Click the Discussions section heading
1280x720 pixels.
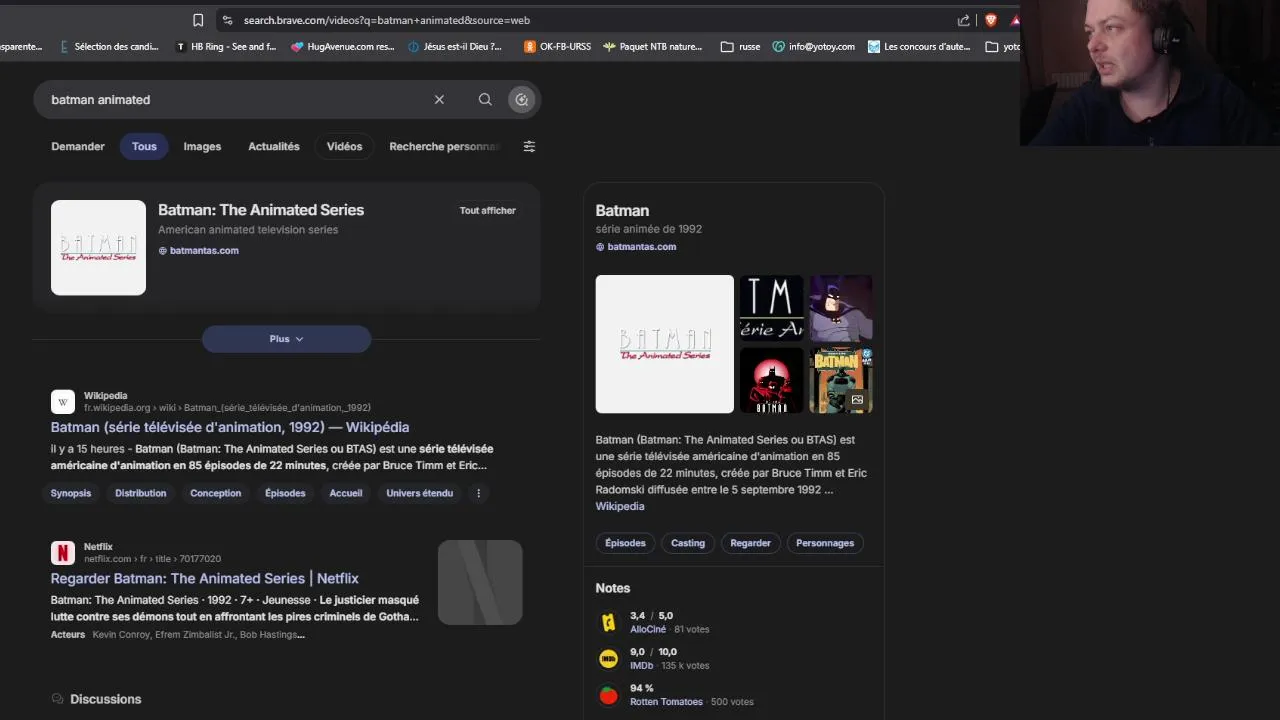coord(106,699)
